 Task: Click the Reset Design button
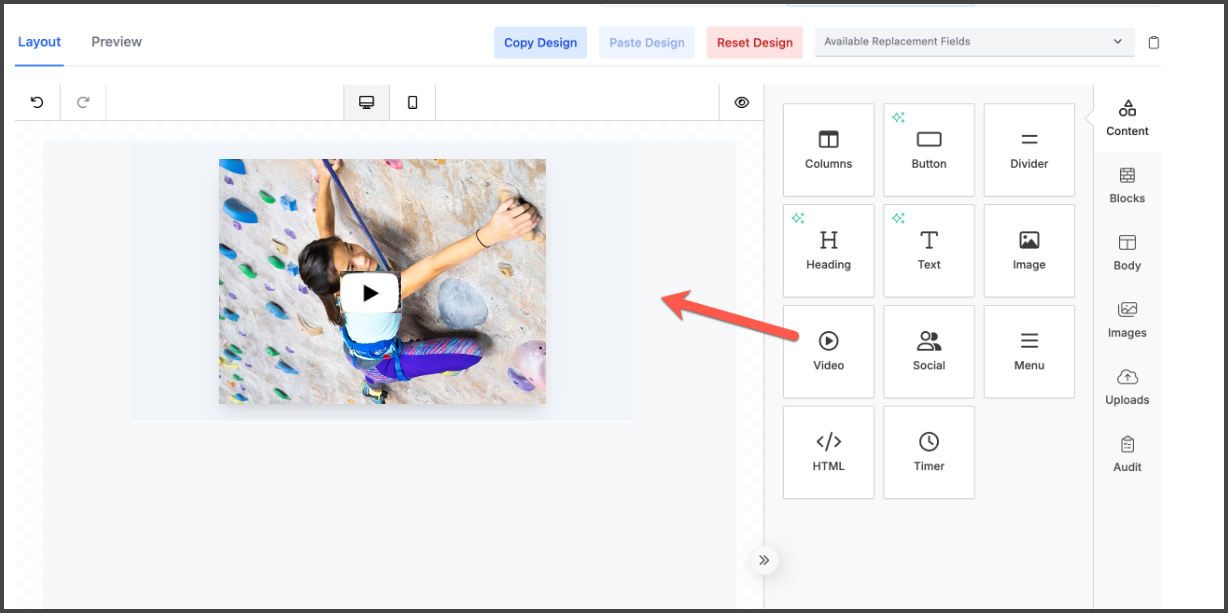pos(754,43)
